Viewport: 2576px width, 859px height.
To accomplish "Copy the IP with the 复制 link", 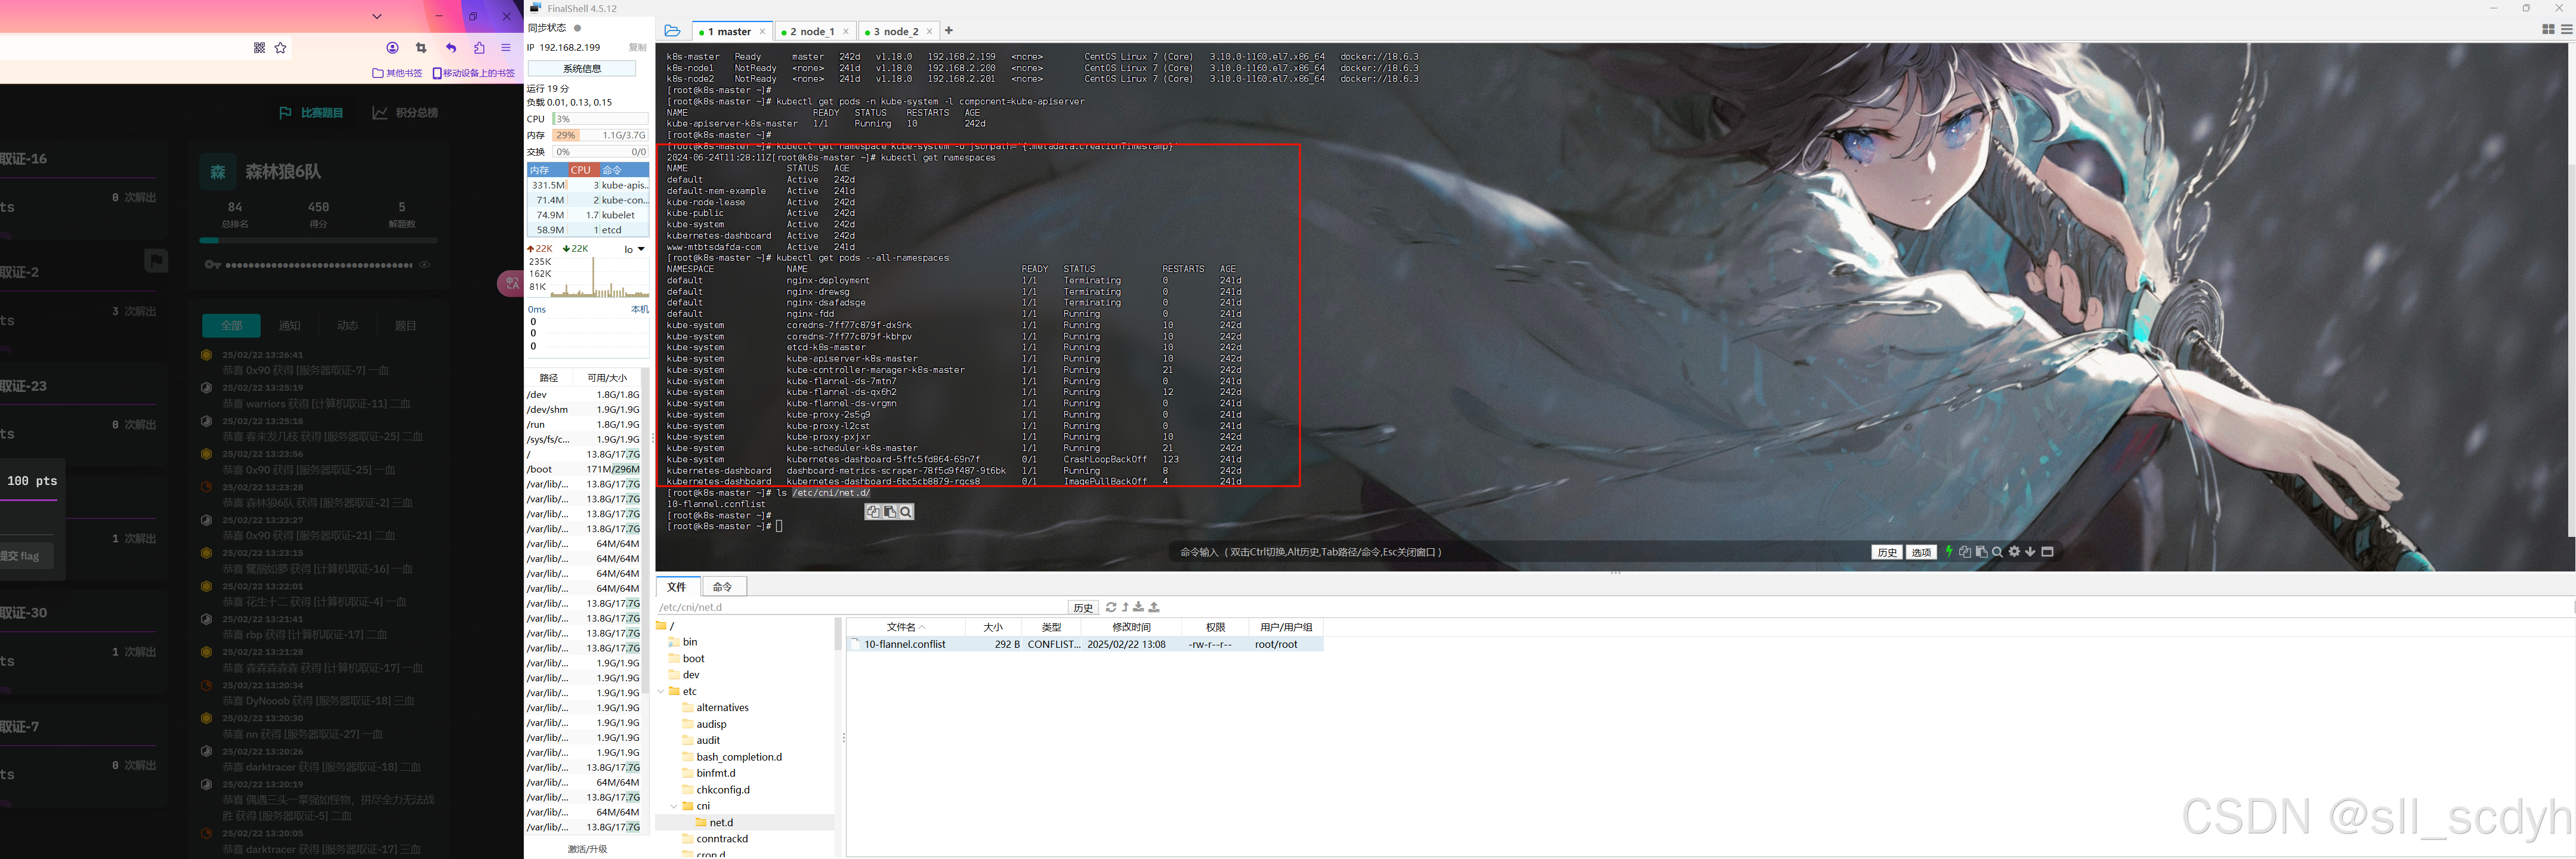I will [637, 48].
